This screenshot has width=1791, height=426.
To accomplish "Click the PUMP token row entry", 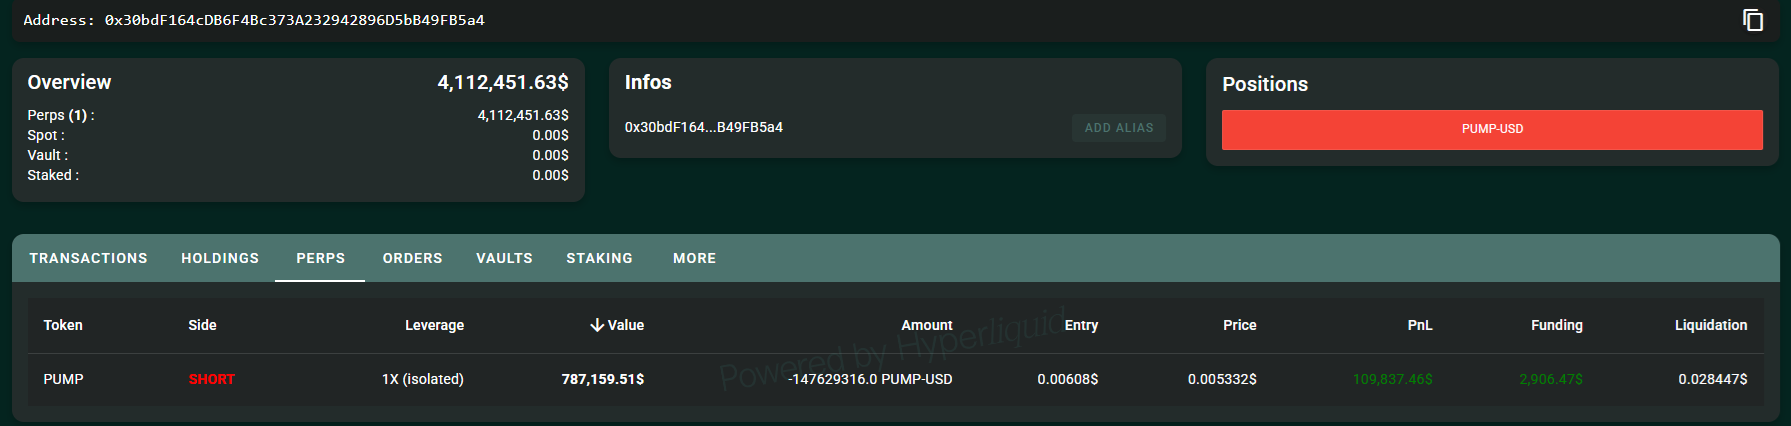I will pos(63,379).
